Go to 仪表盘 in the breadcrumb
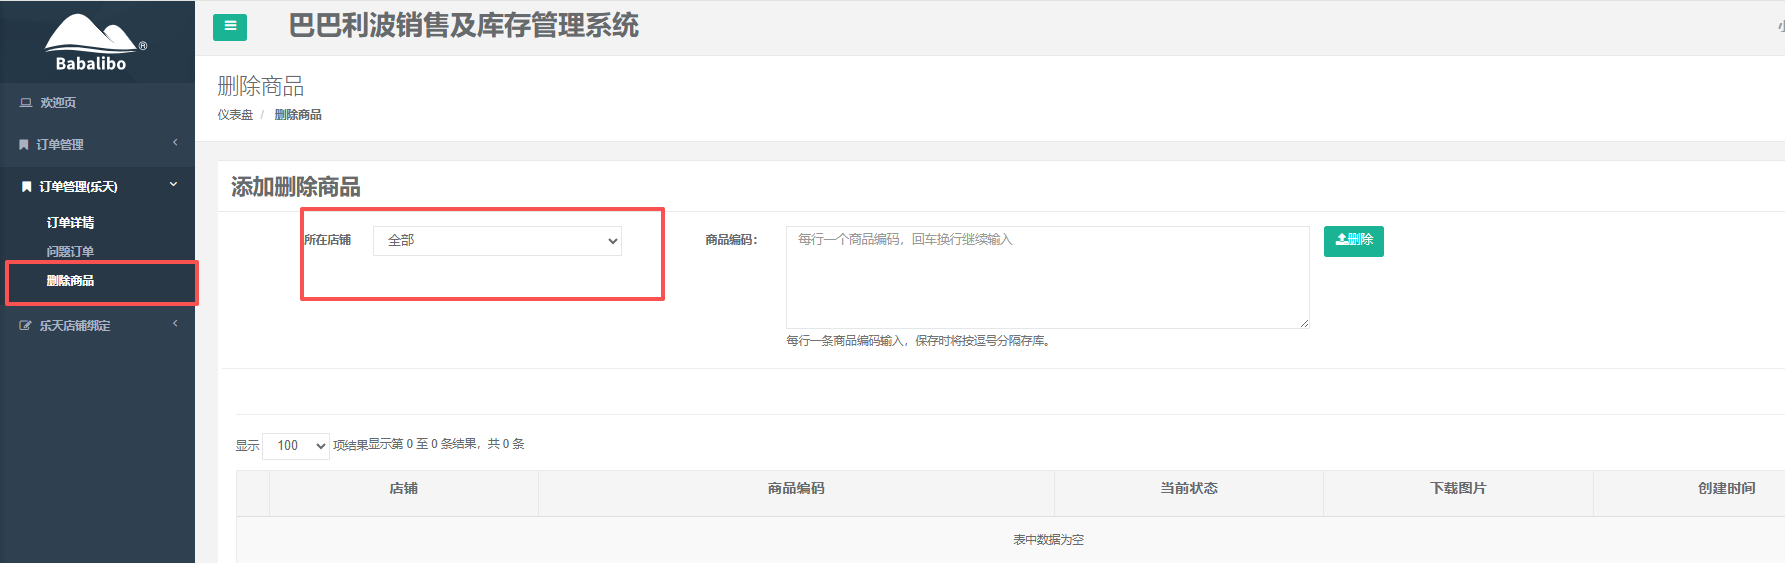The image size is (1785, 563). tap(235, 115)
